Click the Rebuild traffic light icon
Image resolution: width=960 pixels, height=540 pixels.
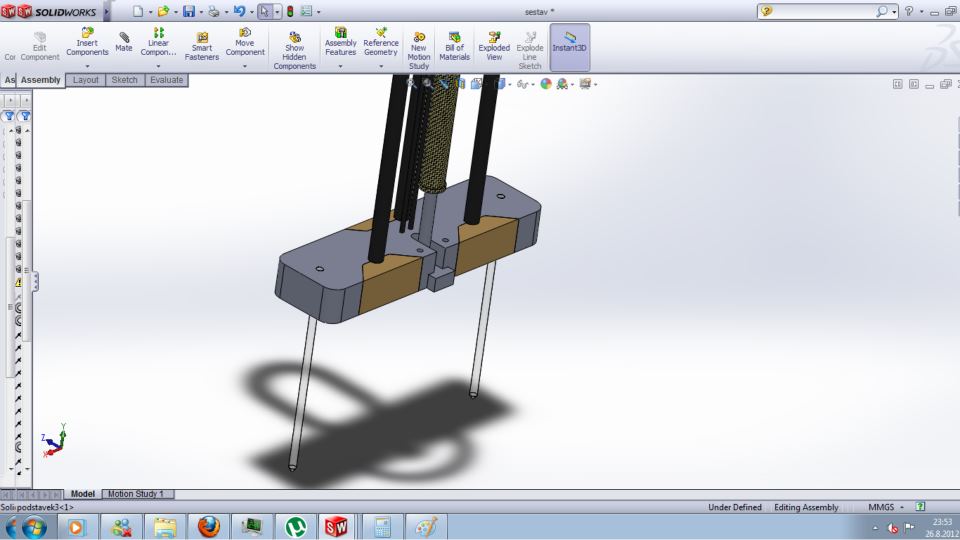292,11
